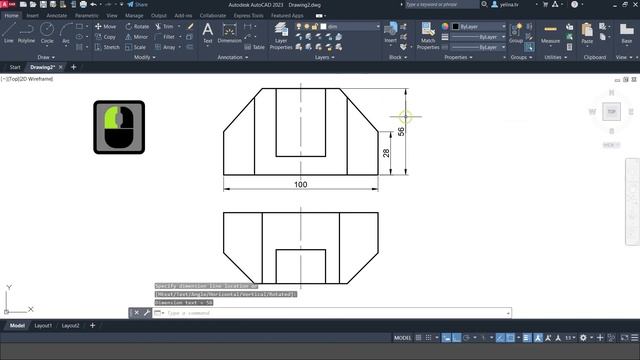Viewport: 640px width, 360px height.
Task: Activate the Trim command
Action: coord(164,26)
